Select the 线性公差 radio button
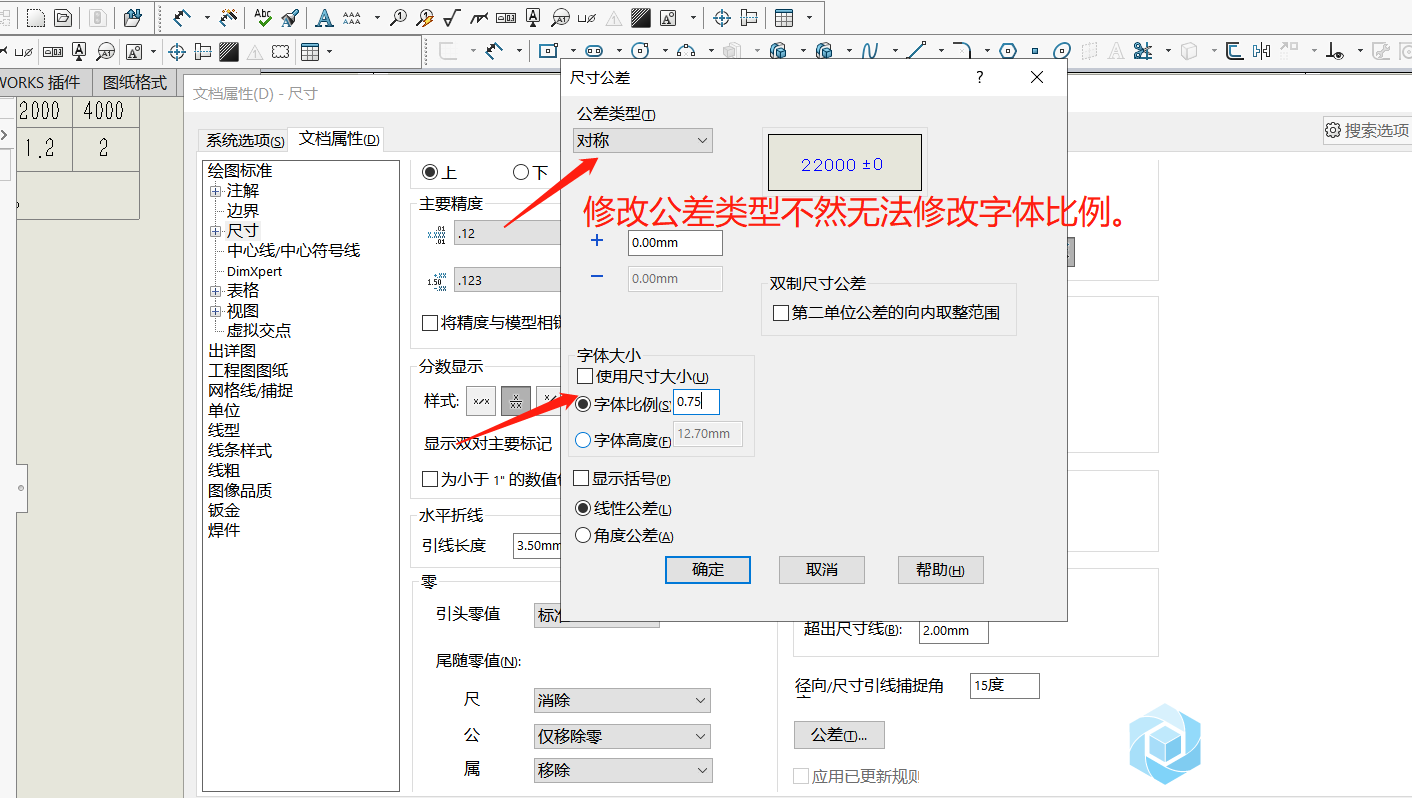 (583, 509)
